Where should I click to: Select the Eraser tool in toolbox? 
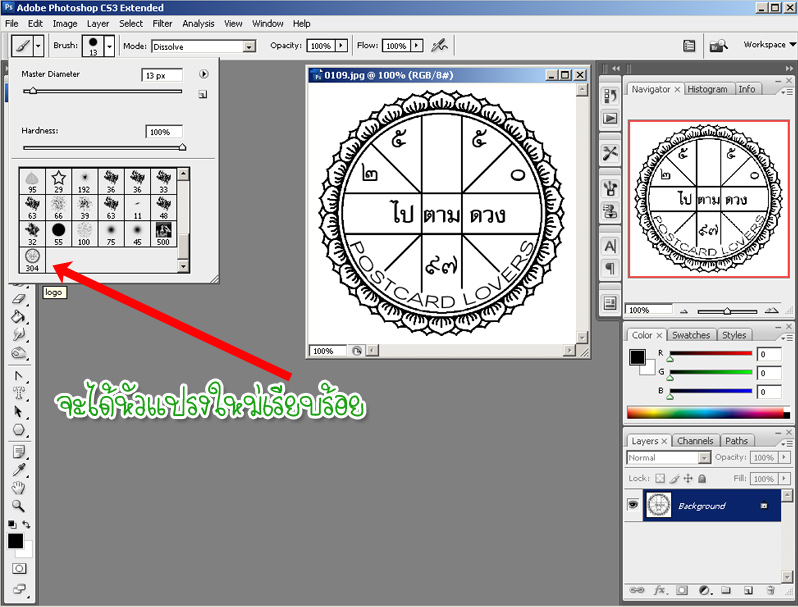pyautogui.click(x=19, y=299)
